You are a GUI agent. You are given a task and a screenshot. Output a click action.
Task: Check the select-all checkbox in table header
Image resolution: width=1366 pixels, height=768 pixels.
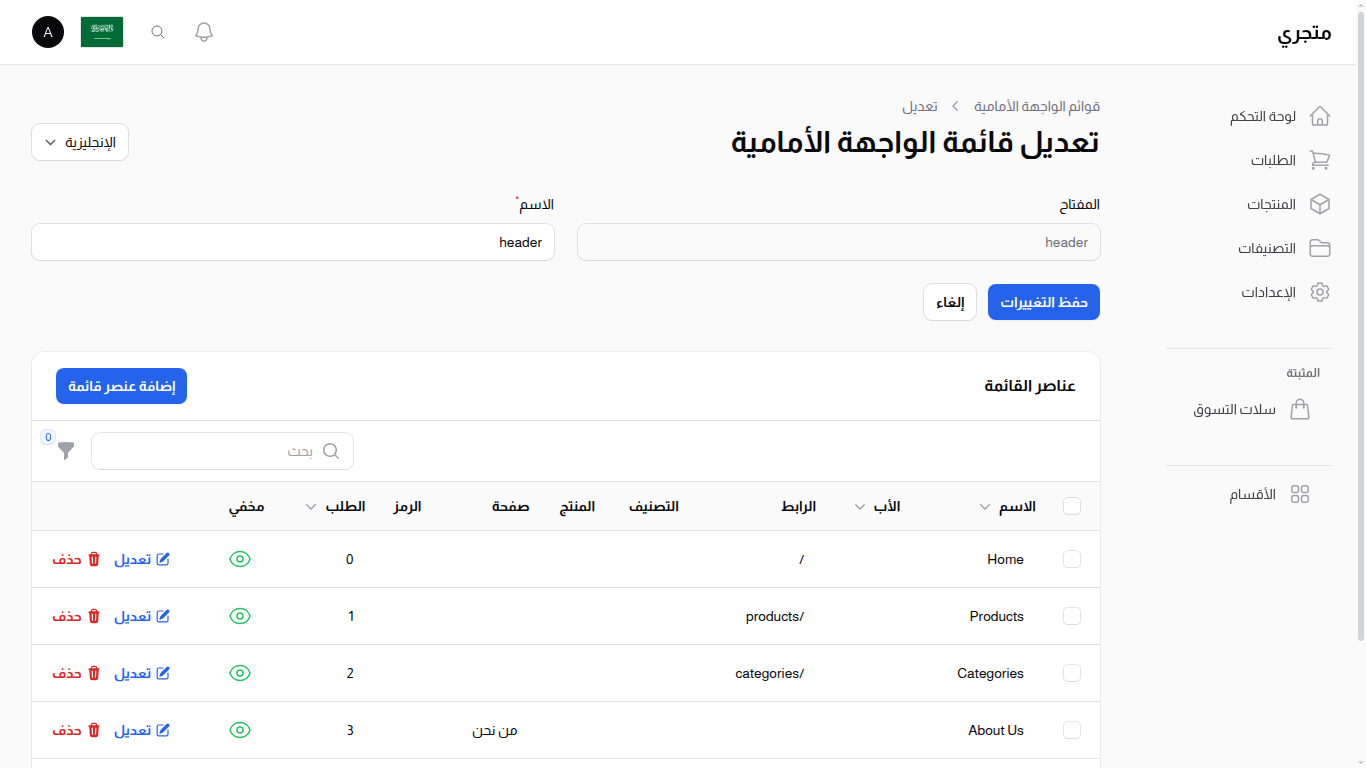pos(1072,506)
